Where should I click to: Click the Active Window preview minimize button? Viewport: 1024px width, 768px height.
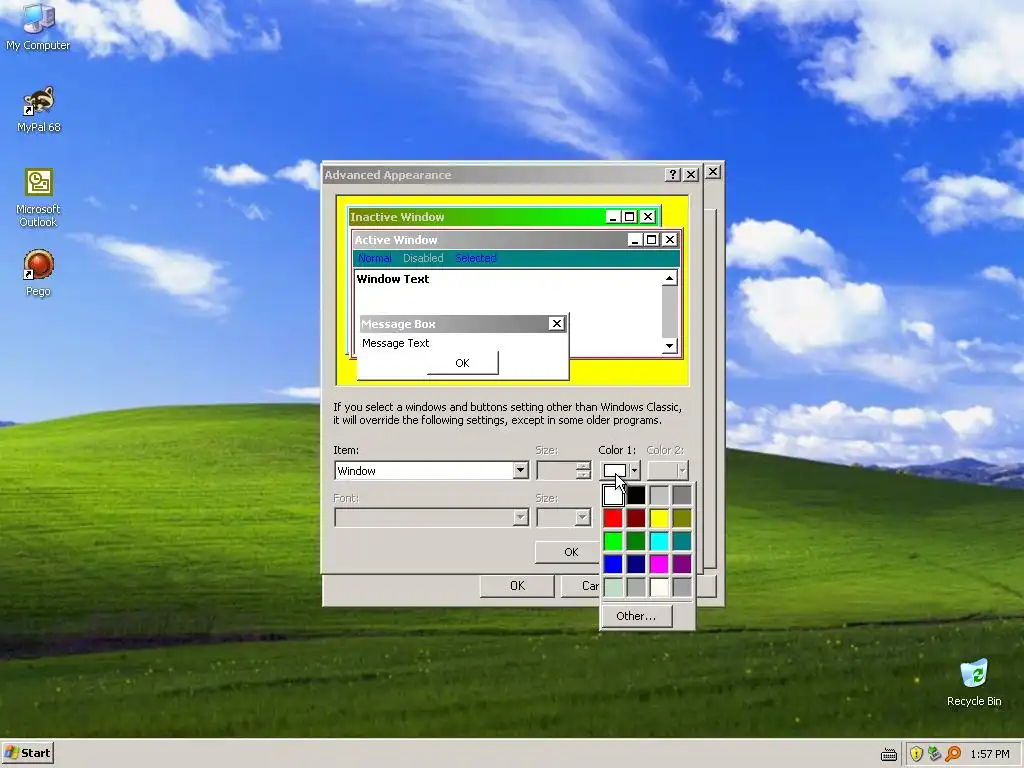pos(635,240)
